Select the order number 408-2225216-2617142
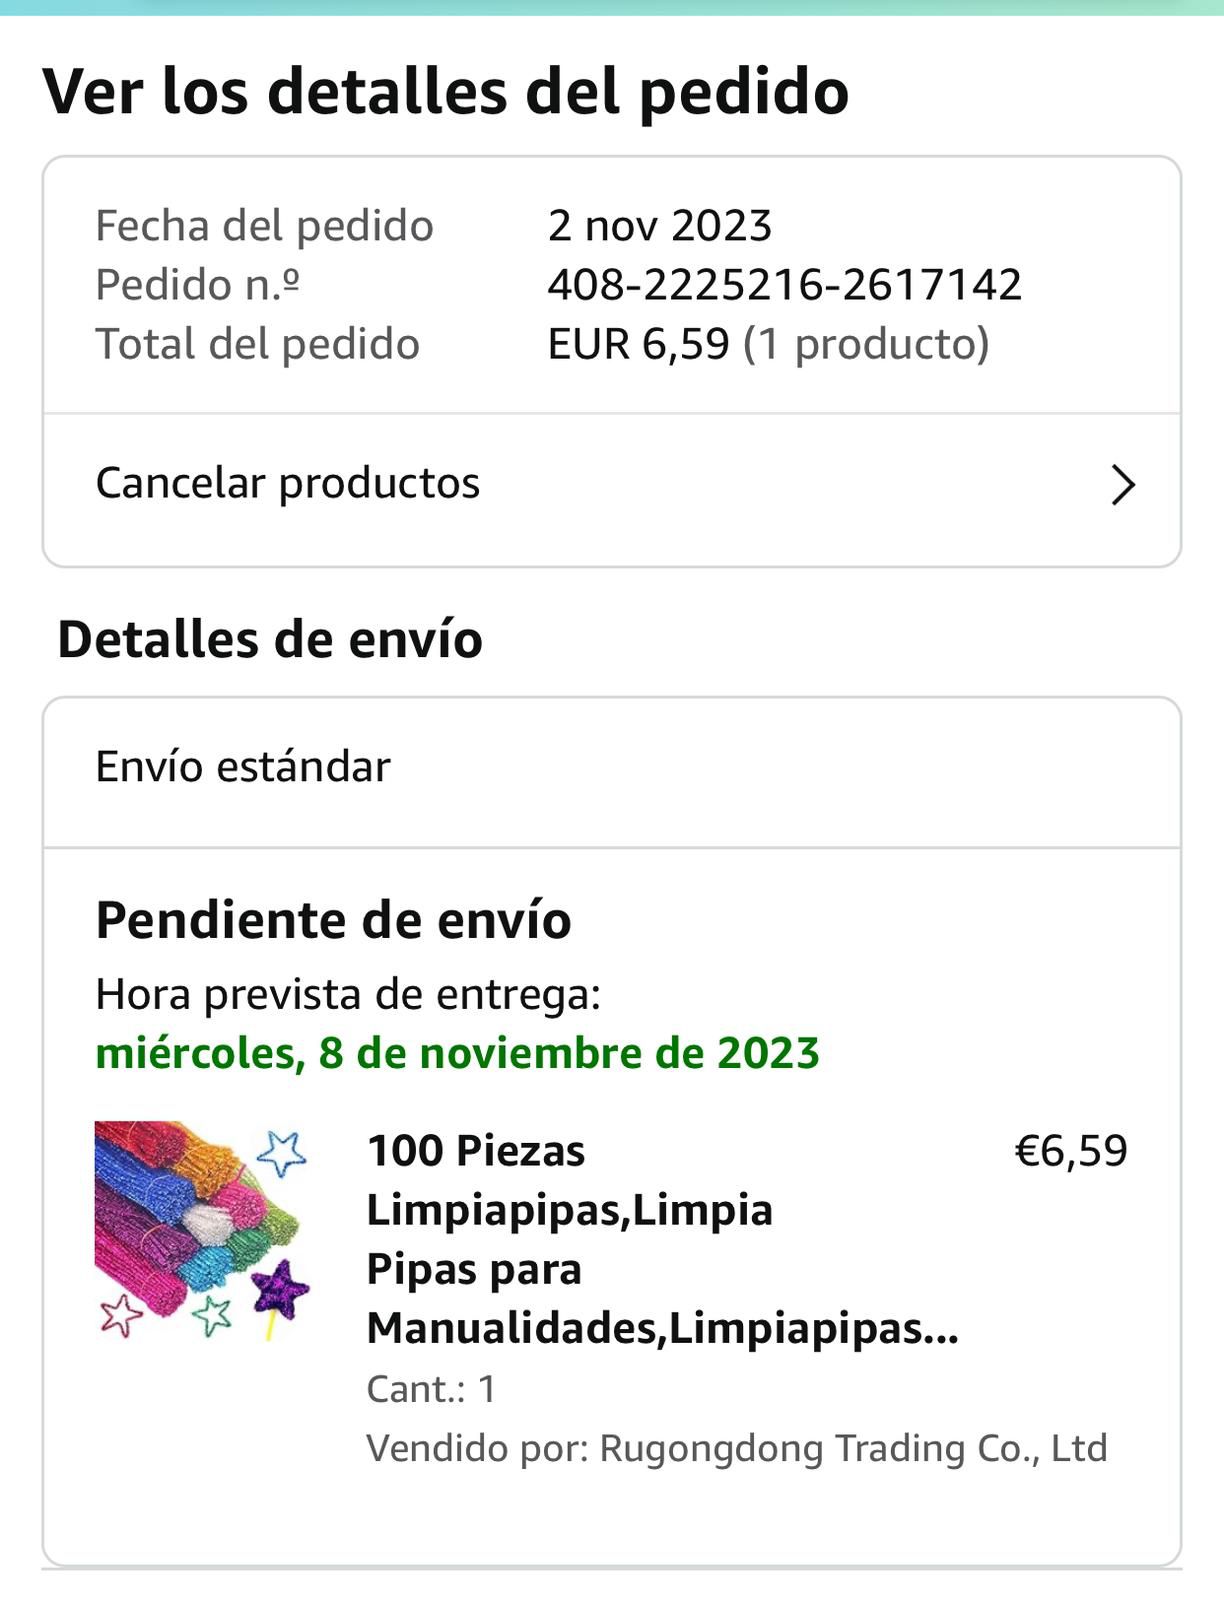 click(784, 285)
